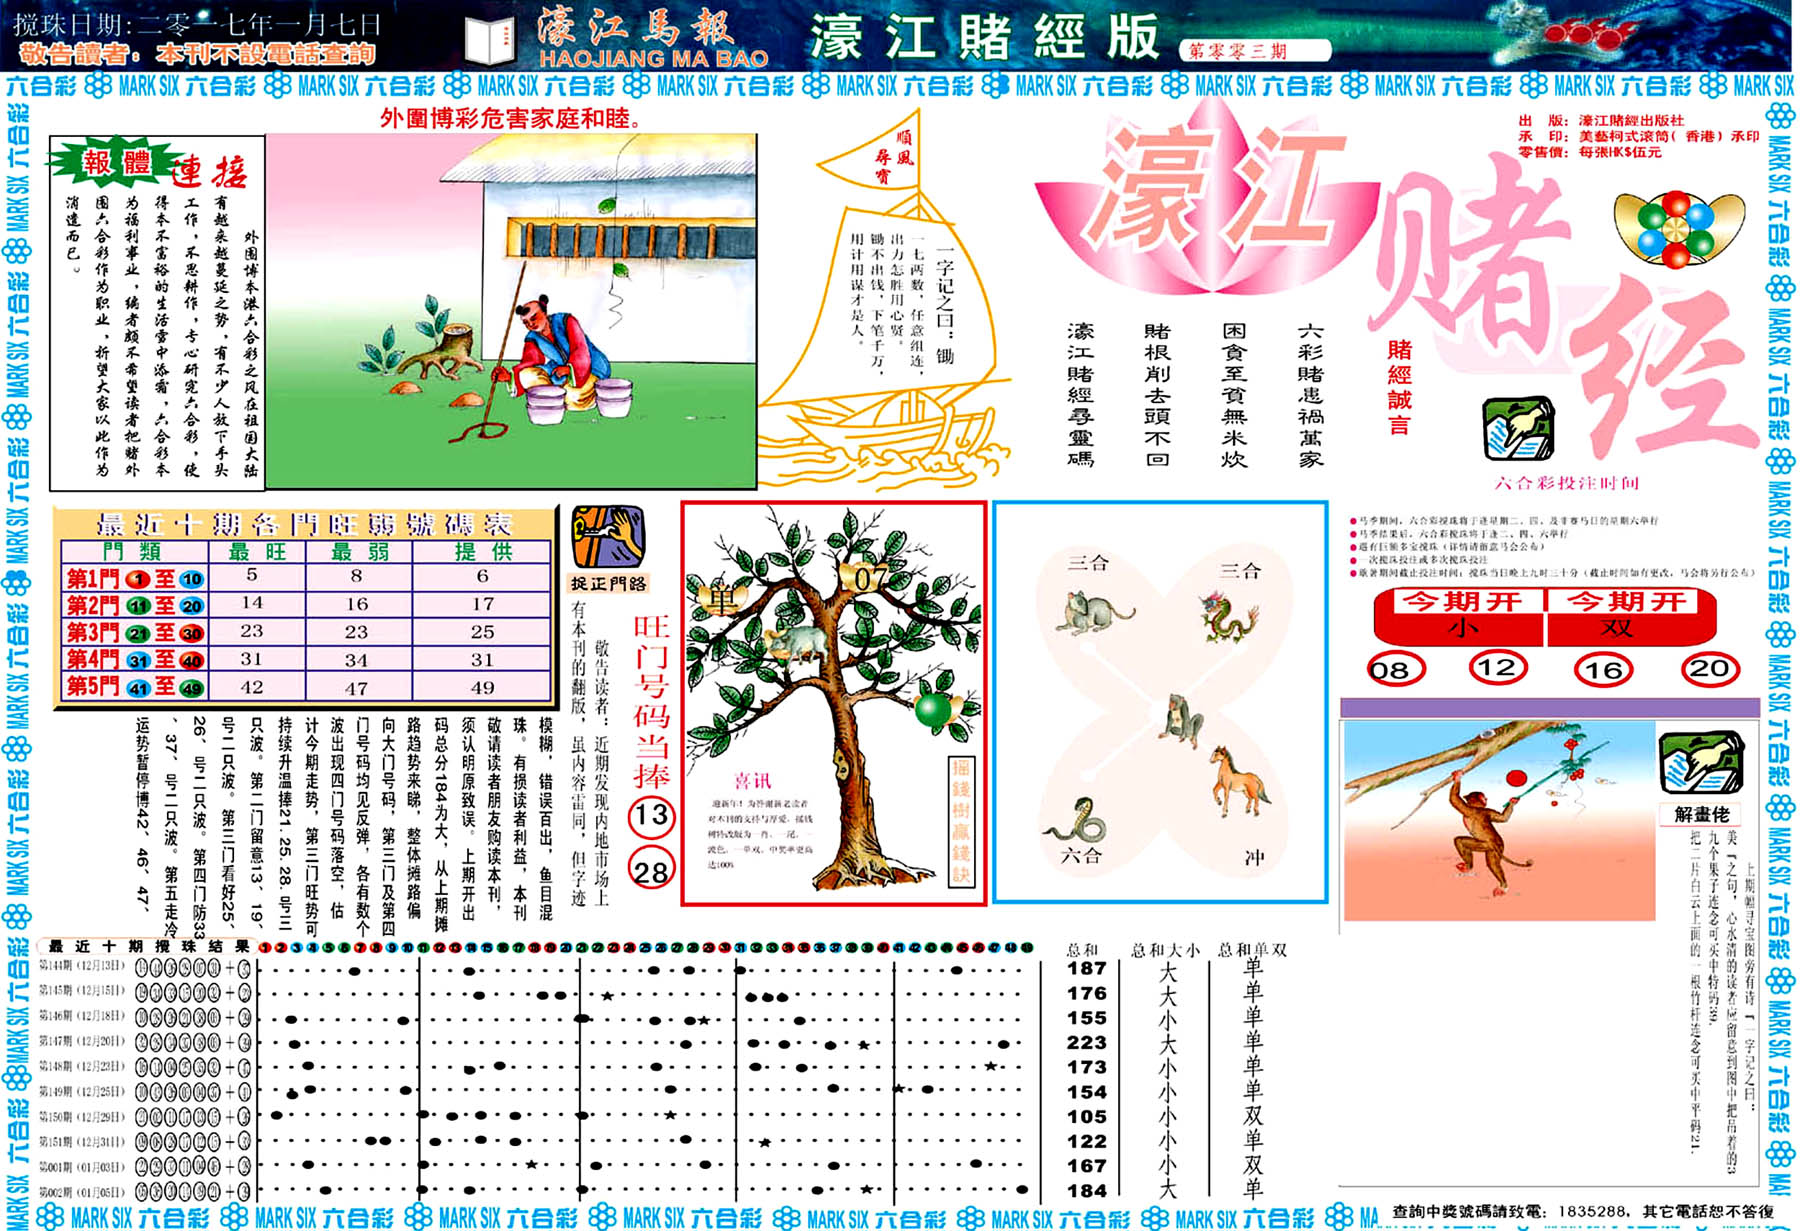Click the 總和 value 223

tap(1086, 1042)
